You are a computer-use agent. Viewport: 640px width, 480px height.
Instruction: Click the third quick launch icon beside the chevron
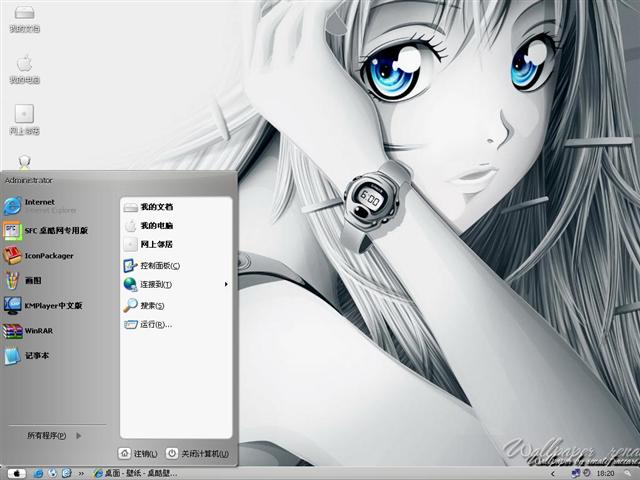(x=67, y=473)
